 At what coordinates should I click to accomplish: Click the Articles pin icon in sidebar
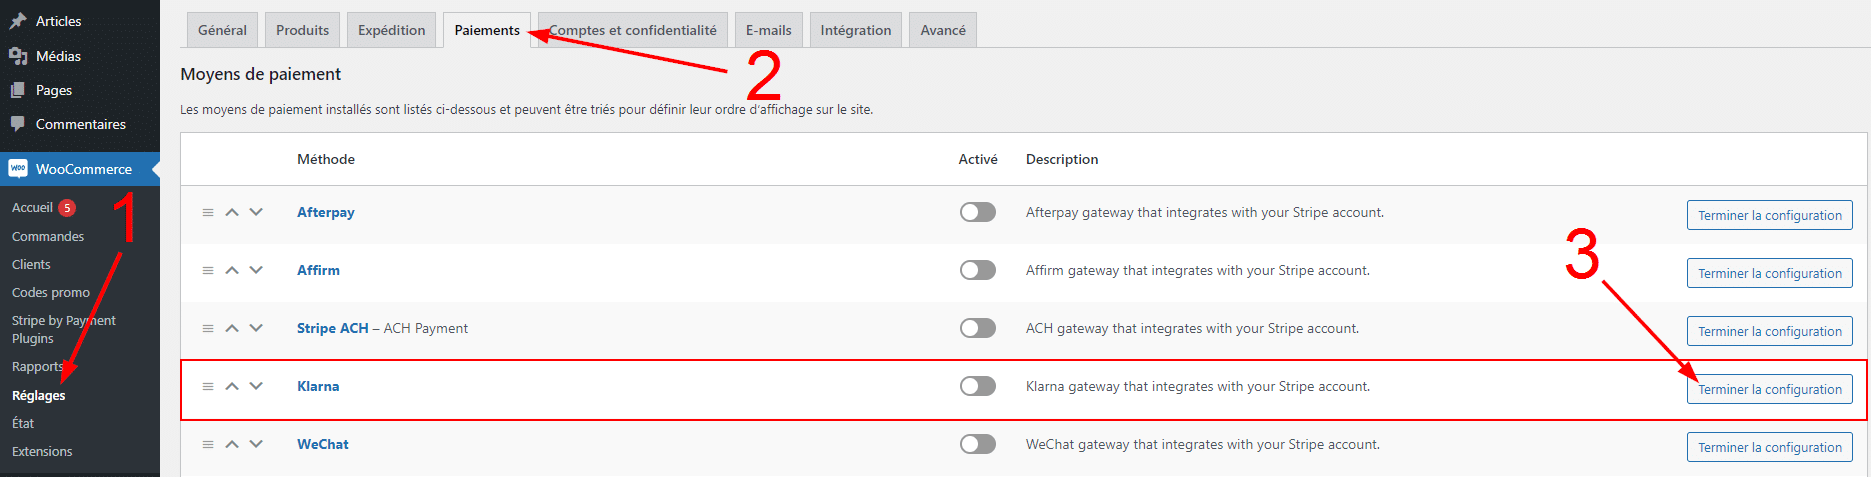[x=17, y=21]
